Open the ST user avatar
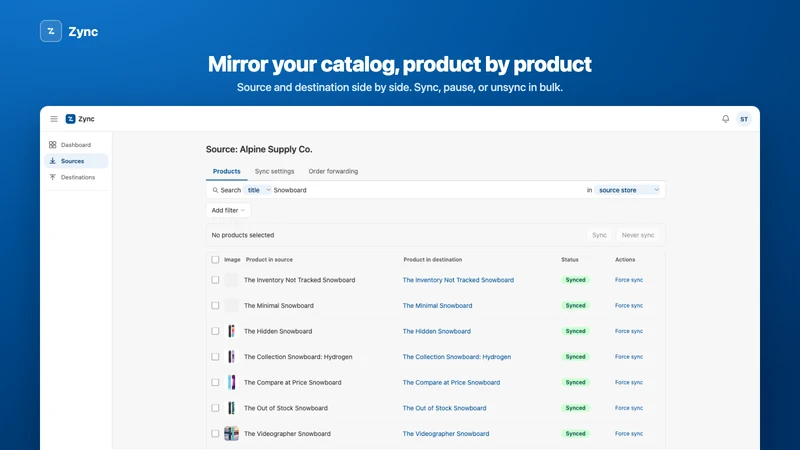Screen dimensions: 800x450 point(744,119)
